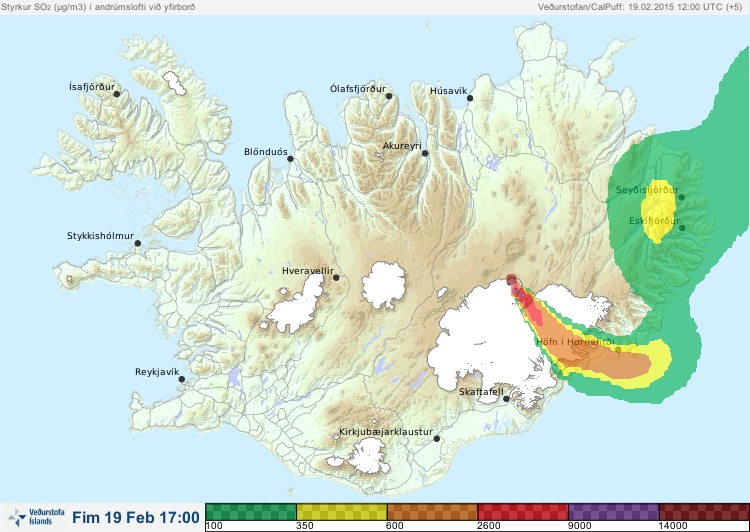Click the Kirkjubæjarklaustur marker dot

click(x=437, y=439)
